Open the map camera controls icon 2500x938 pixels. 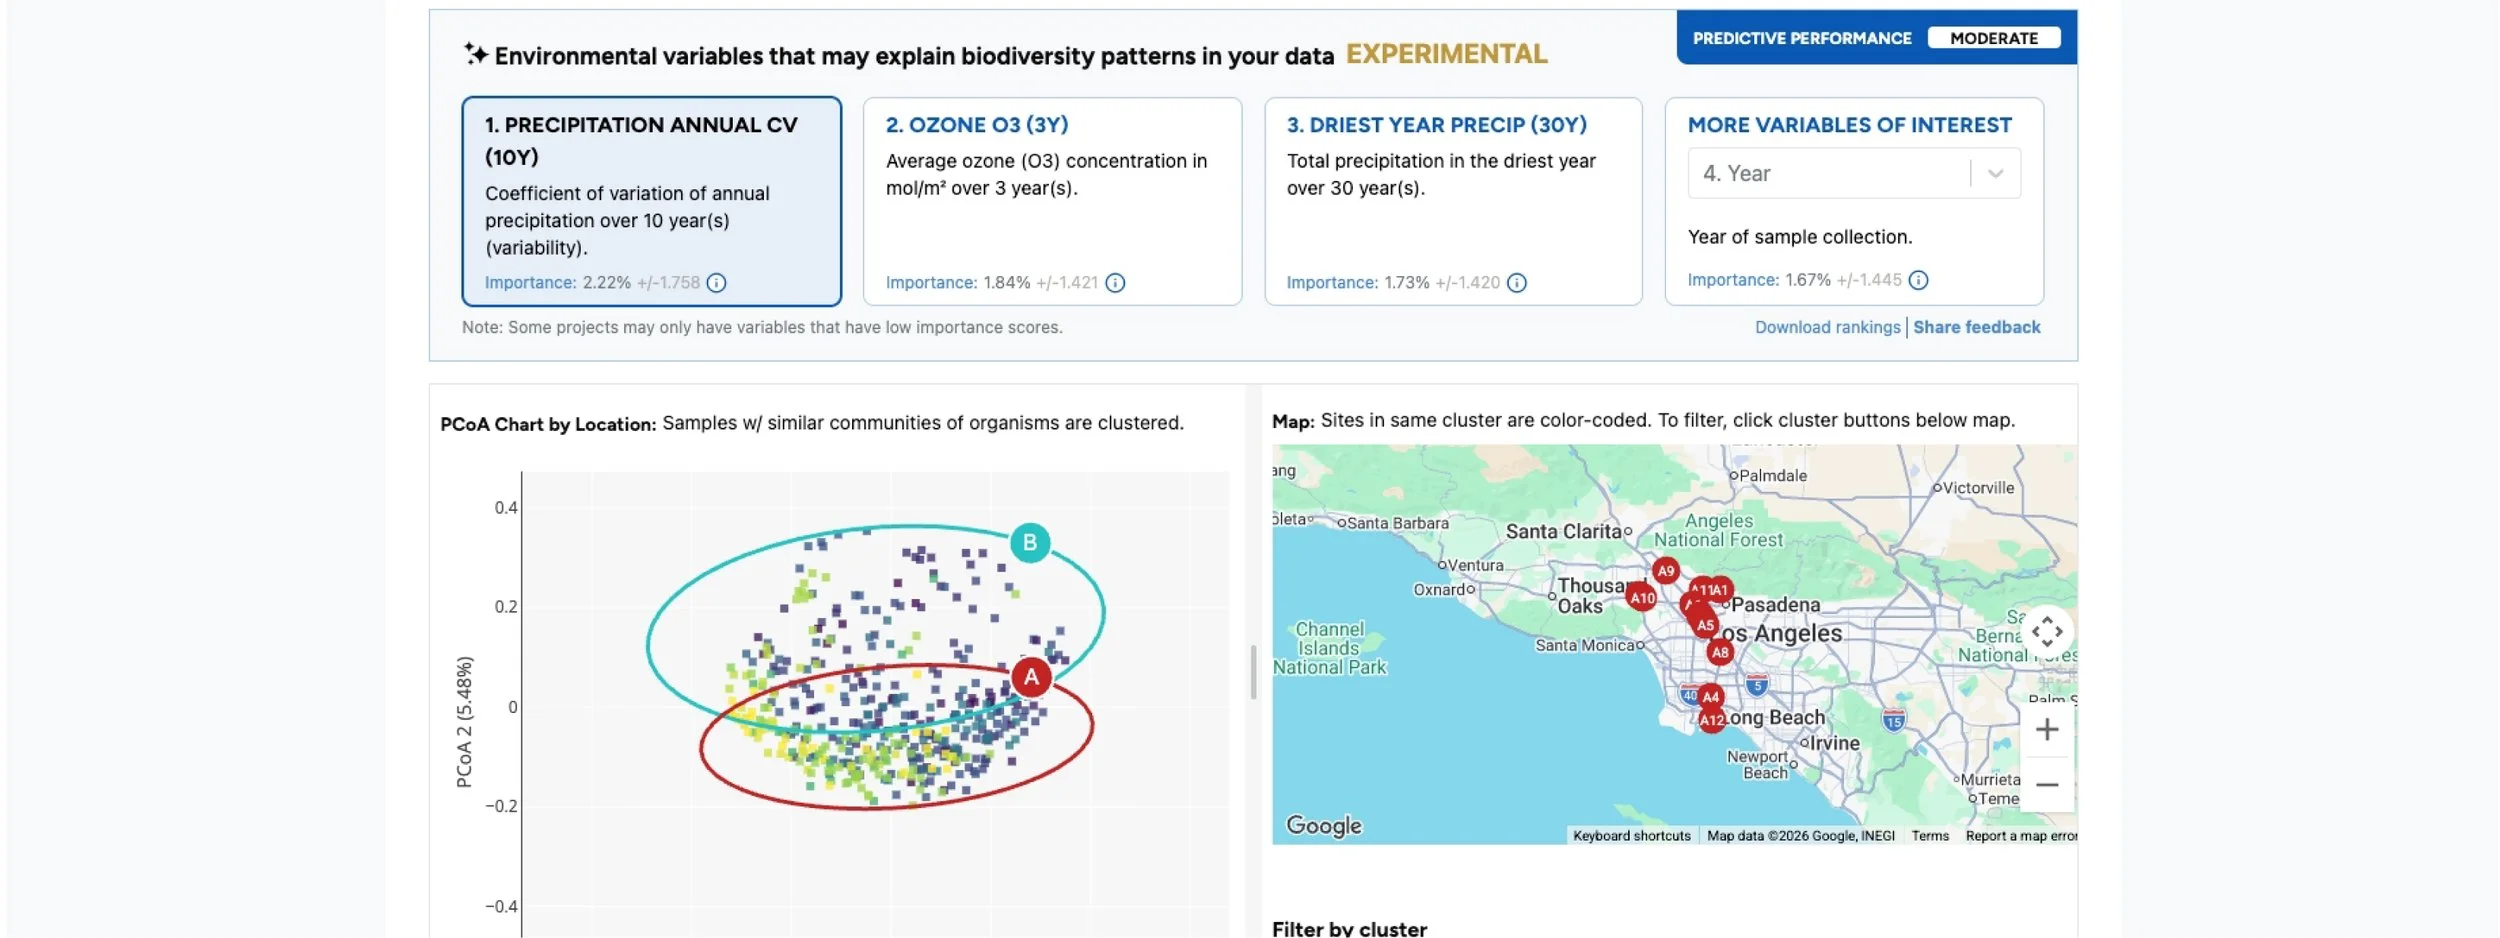pyautogui.click(x=2046, y=632)
